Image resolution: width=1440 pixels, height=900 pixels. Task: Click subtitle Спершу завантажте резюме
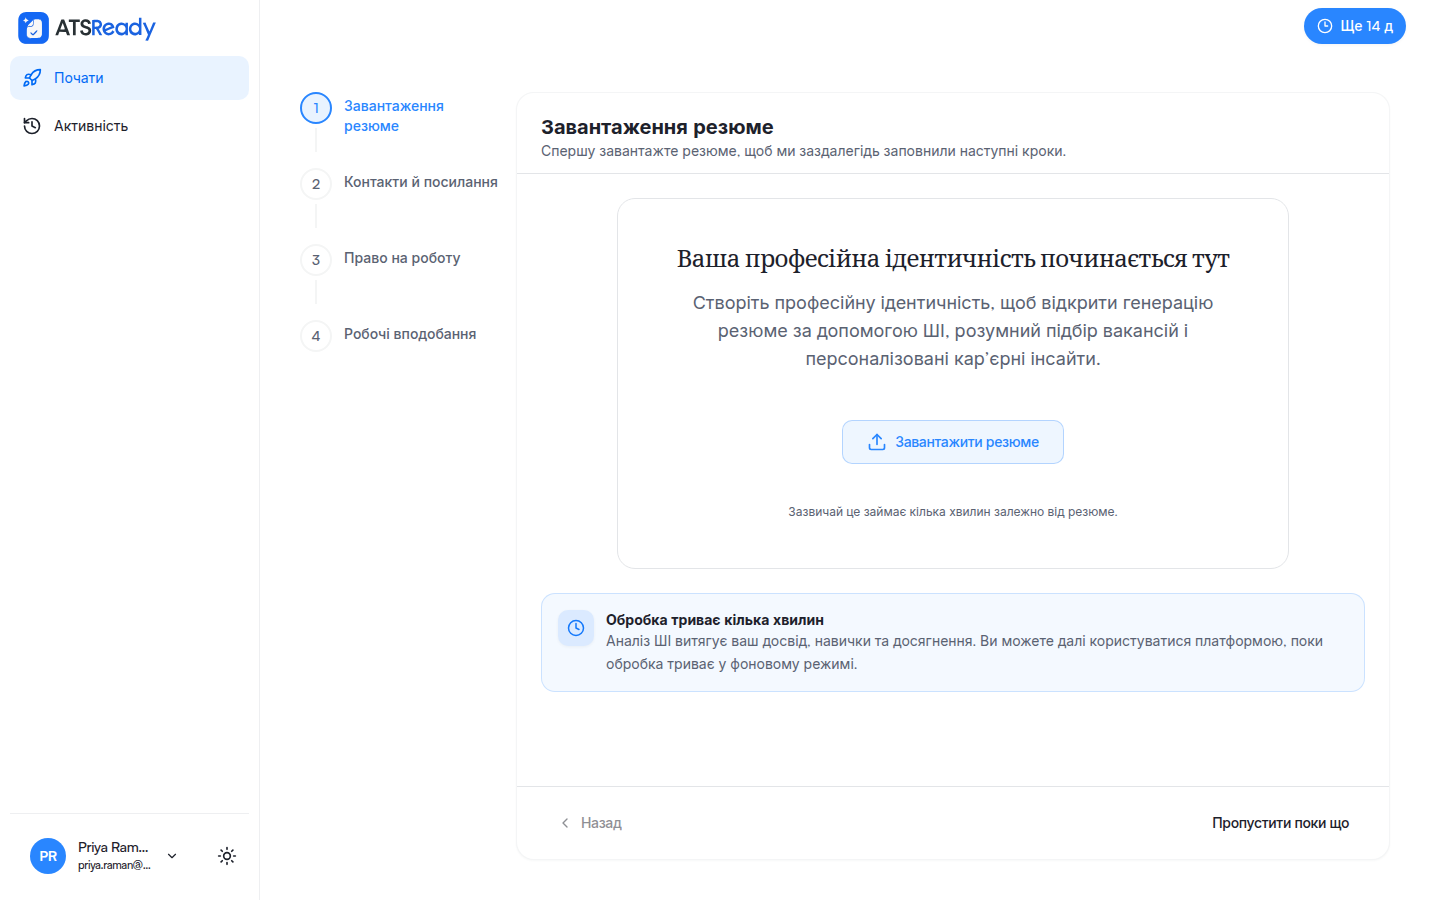(803, 151)
